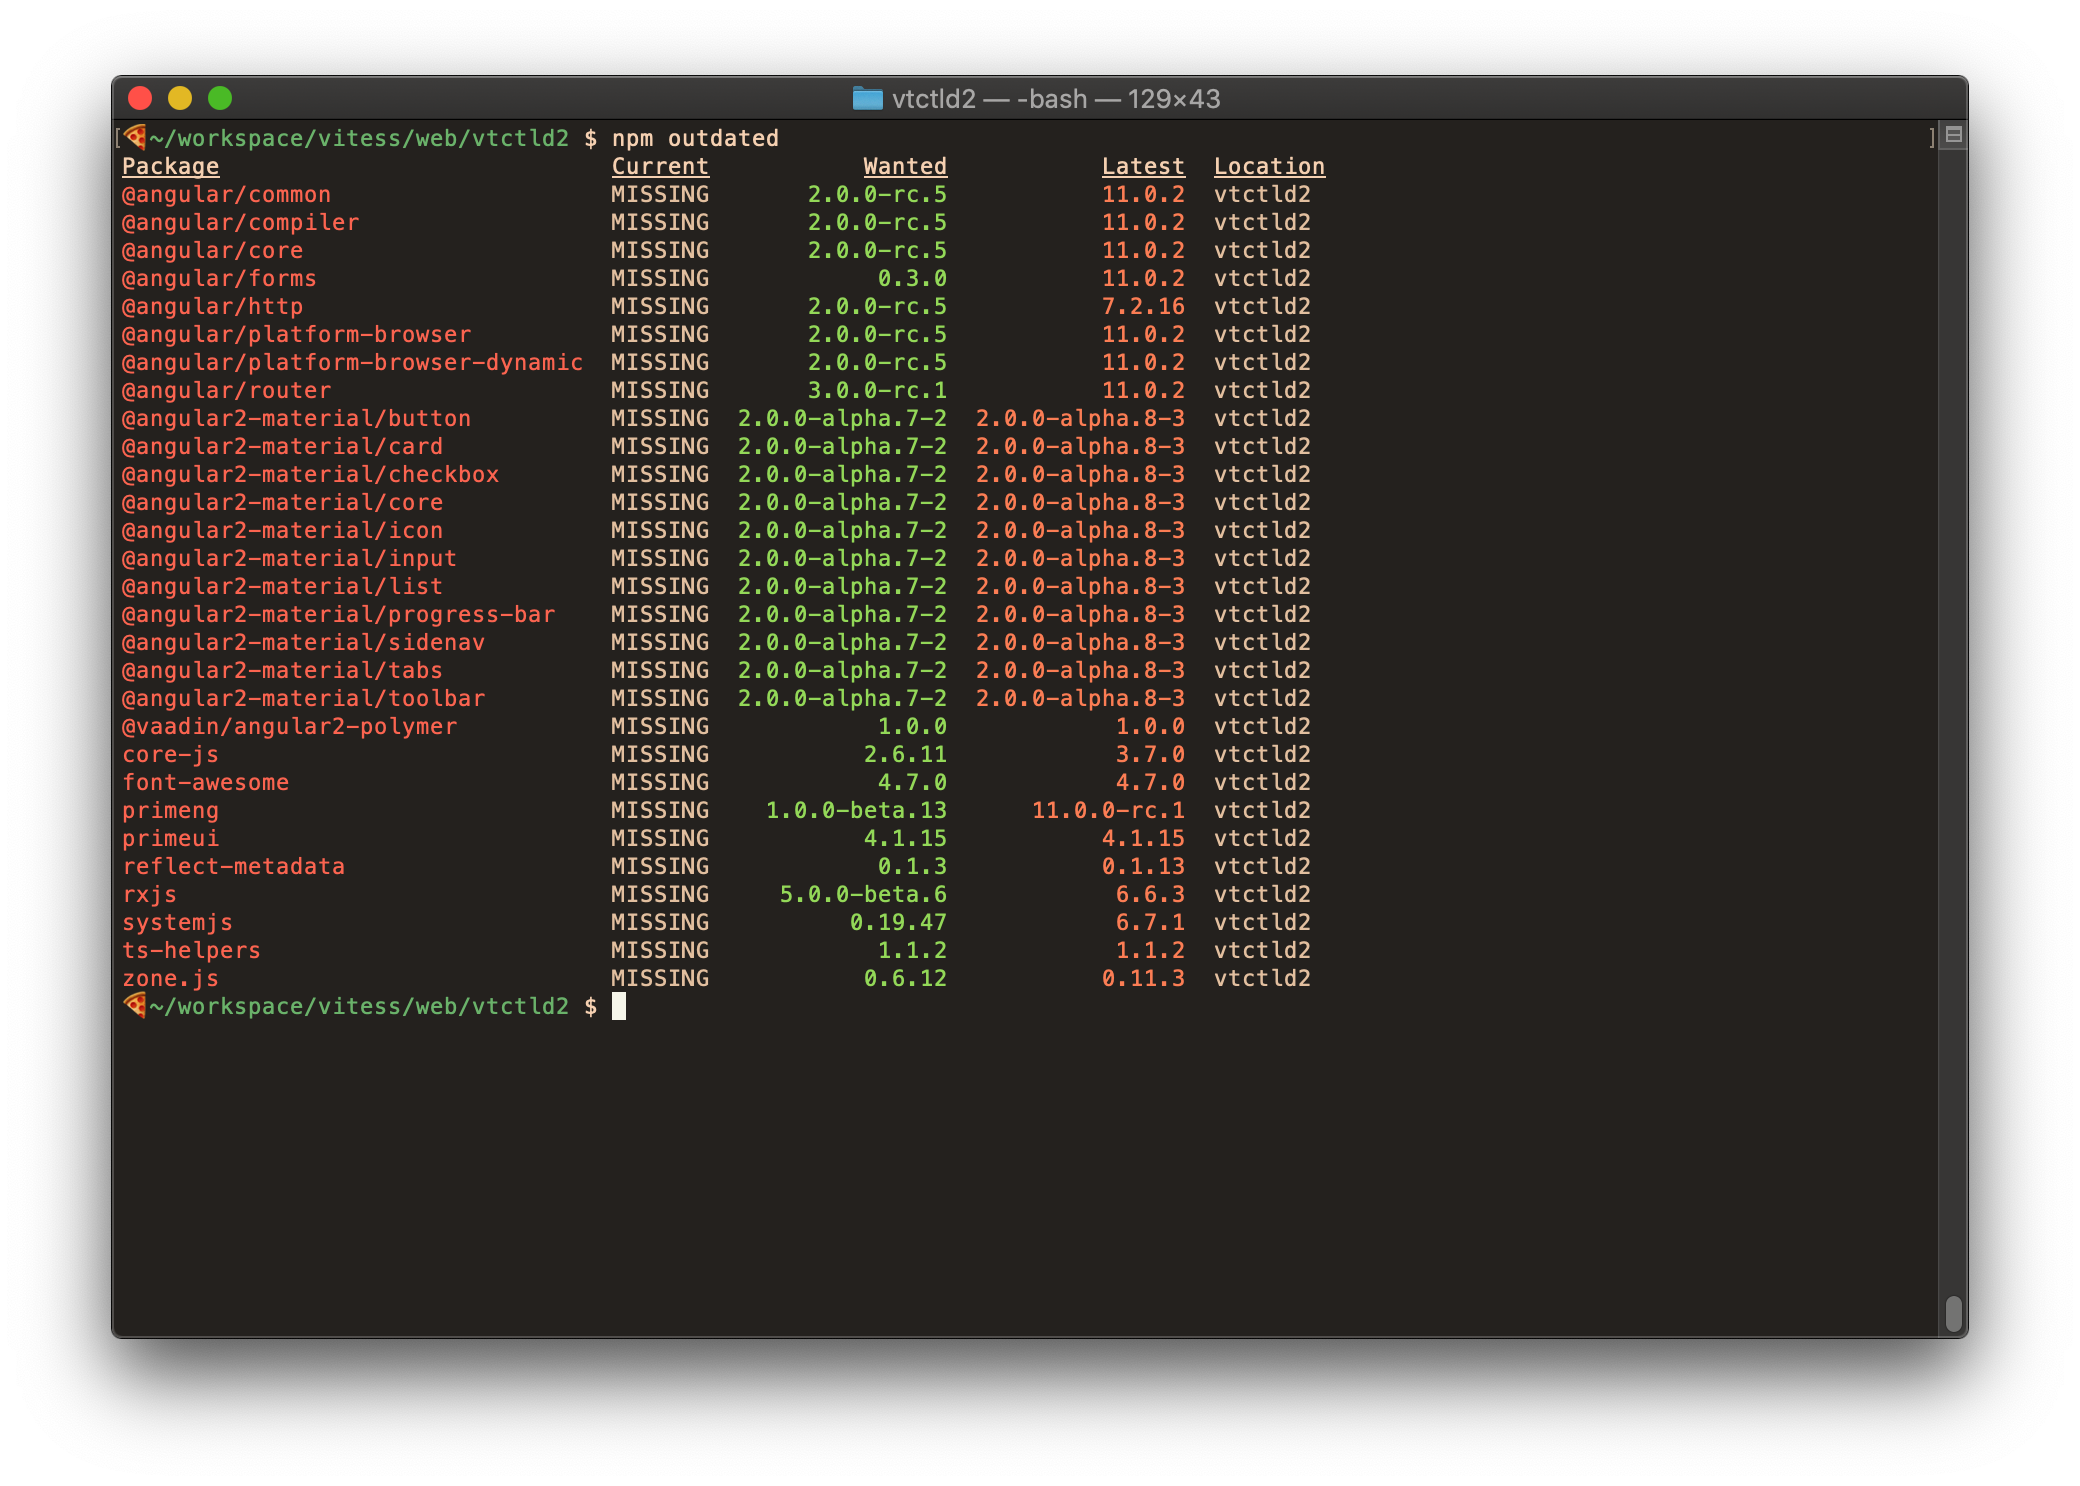Click the 'reflect-metadata' package name
2080x1486 pixels.
click(234, 866)
